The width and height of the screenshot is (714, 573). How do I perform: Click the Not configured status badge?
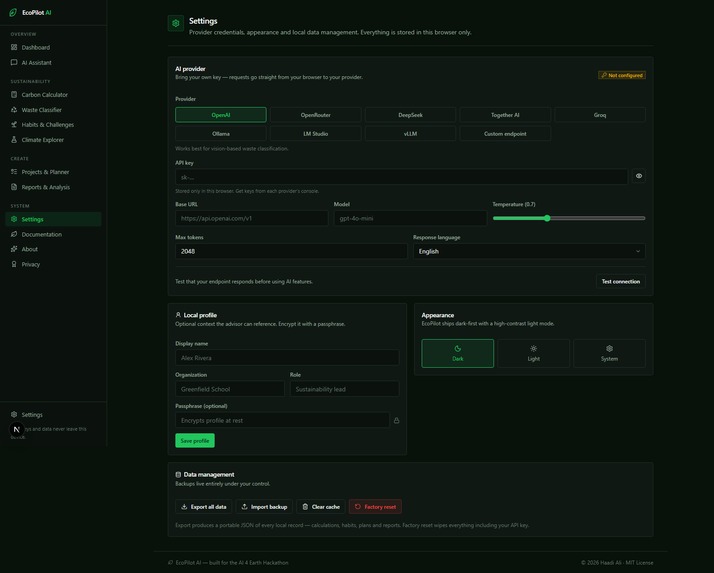(x=622, y=75)
